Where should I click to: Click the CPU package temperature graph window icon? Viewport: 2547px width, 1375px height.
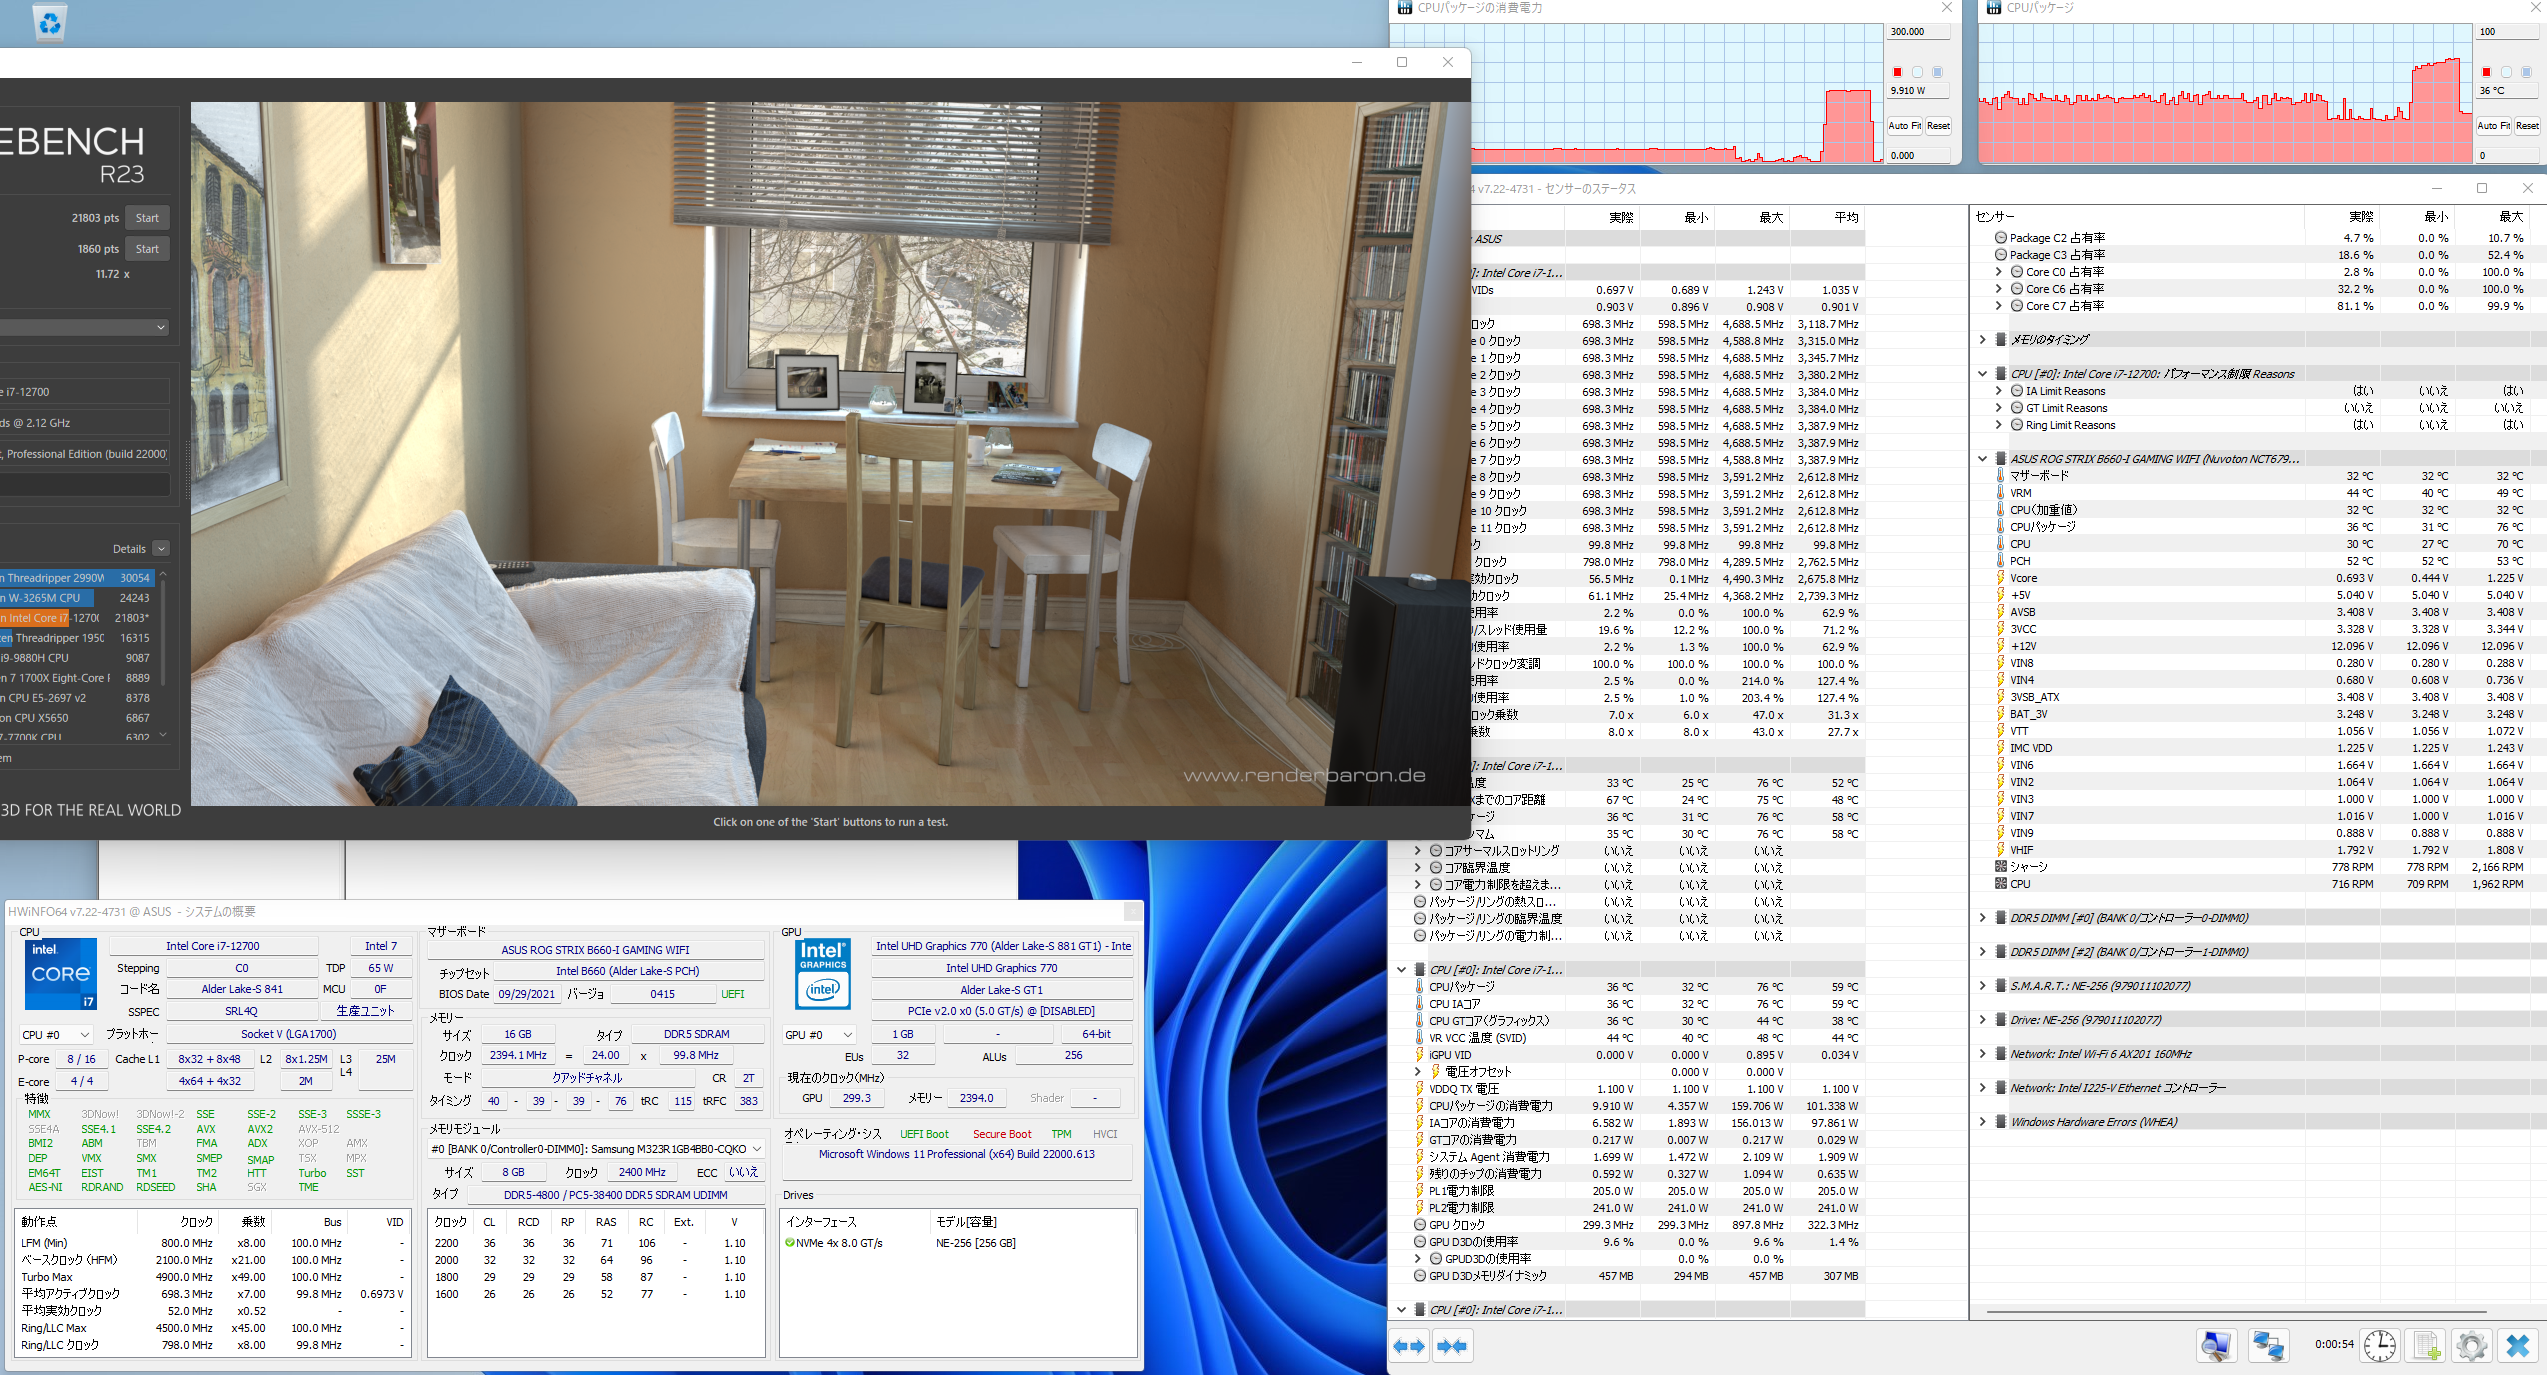(1993, 8)
